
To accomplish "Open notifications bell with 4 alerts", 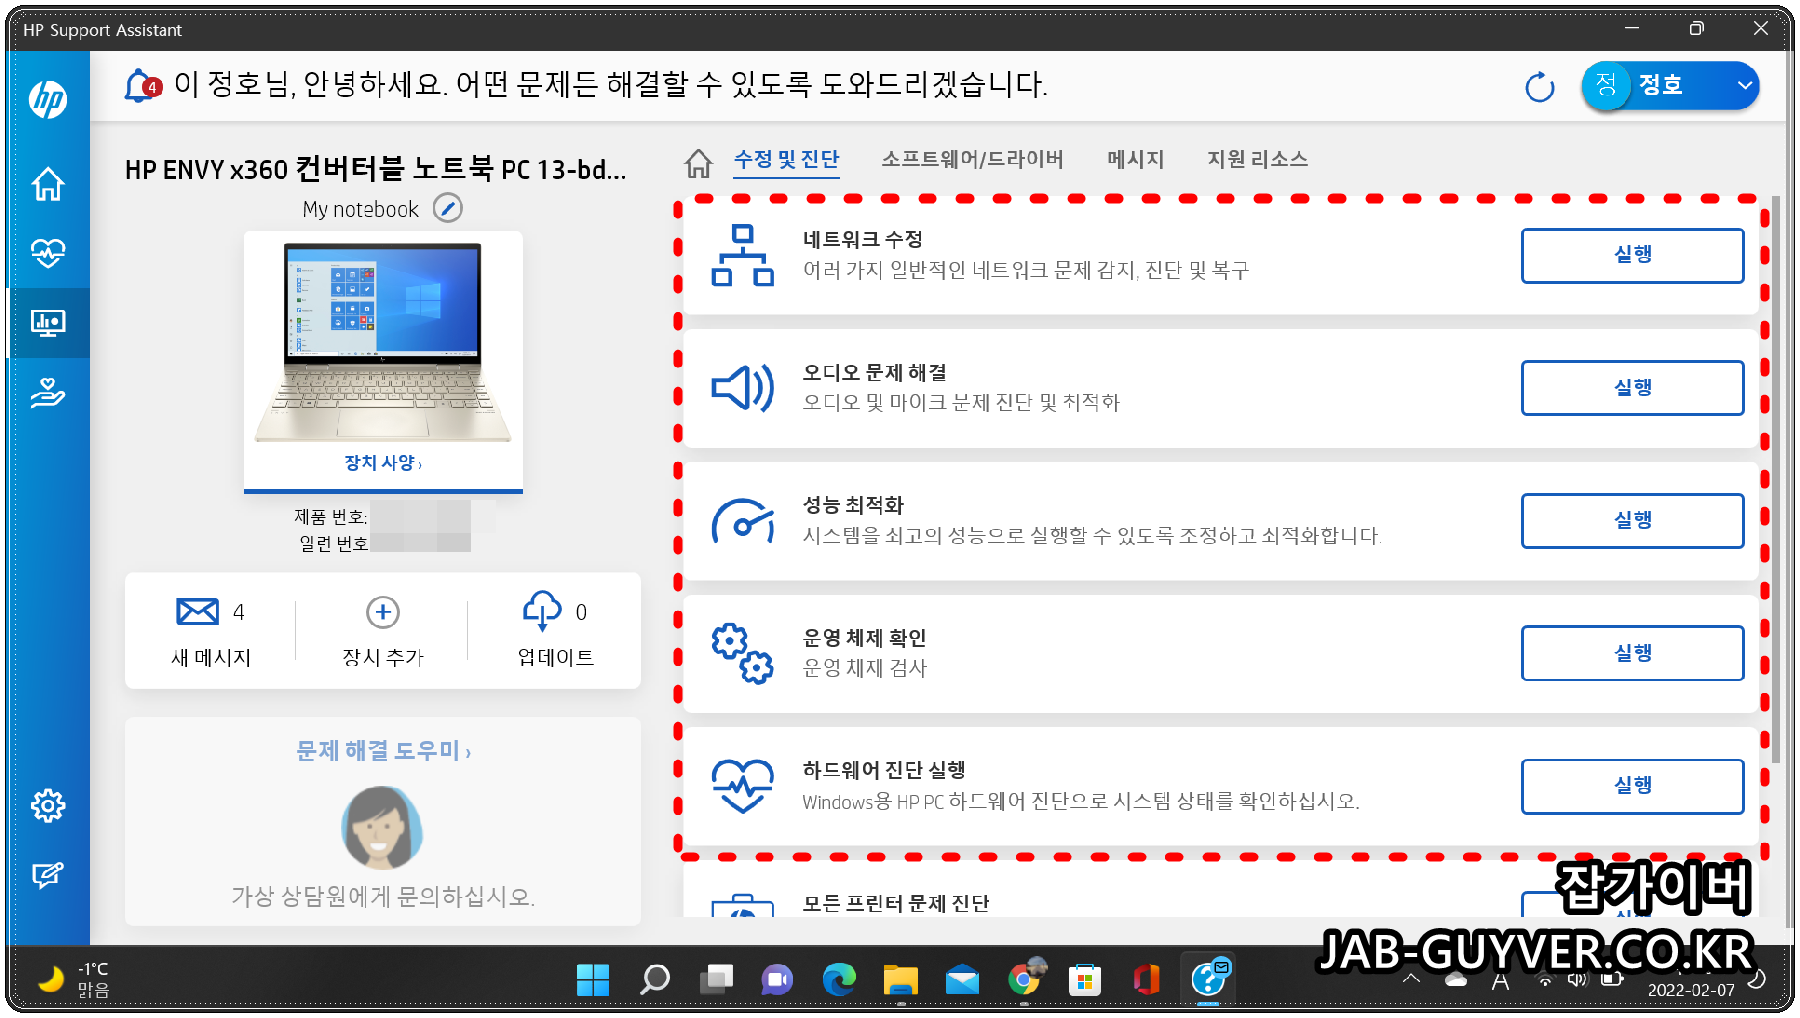I will [142, 85].
